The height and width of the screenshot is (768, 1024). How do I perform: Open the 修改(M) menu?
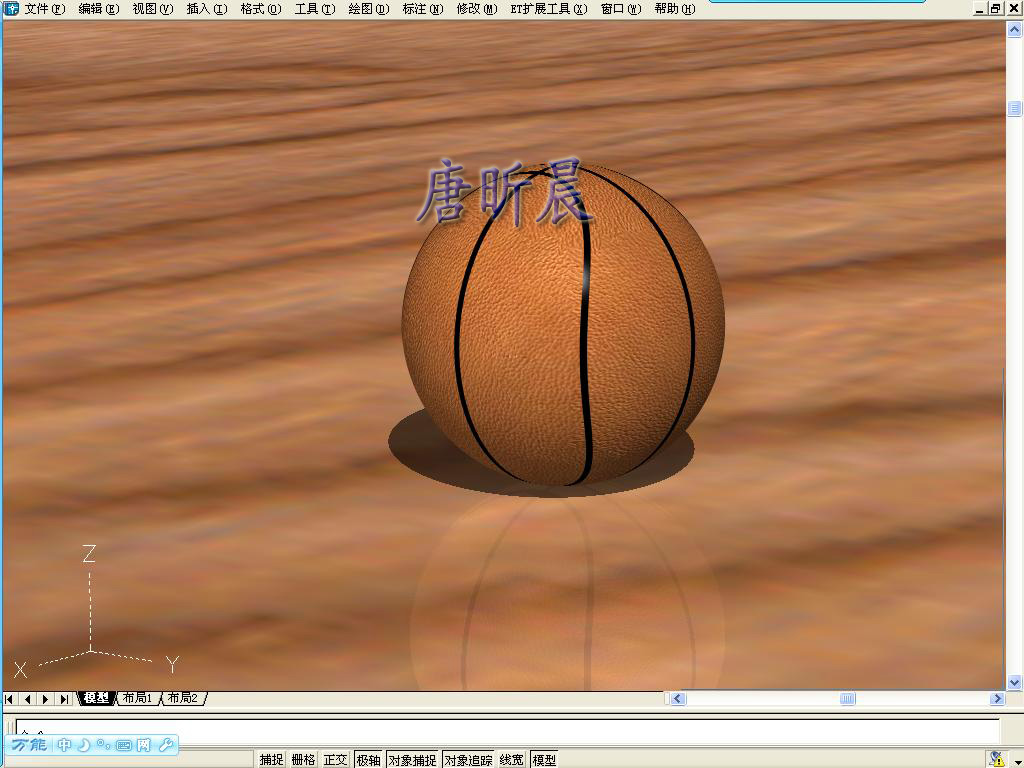pos(477,9)
